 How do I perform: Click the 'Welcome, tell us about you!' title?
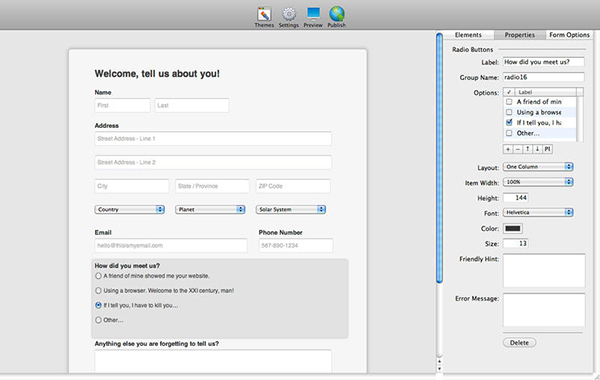click(x=157, y=73)
